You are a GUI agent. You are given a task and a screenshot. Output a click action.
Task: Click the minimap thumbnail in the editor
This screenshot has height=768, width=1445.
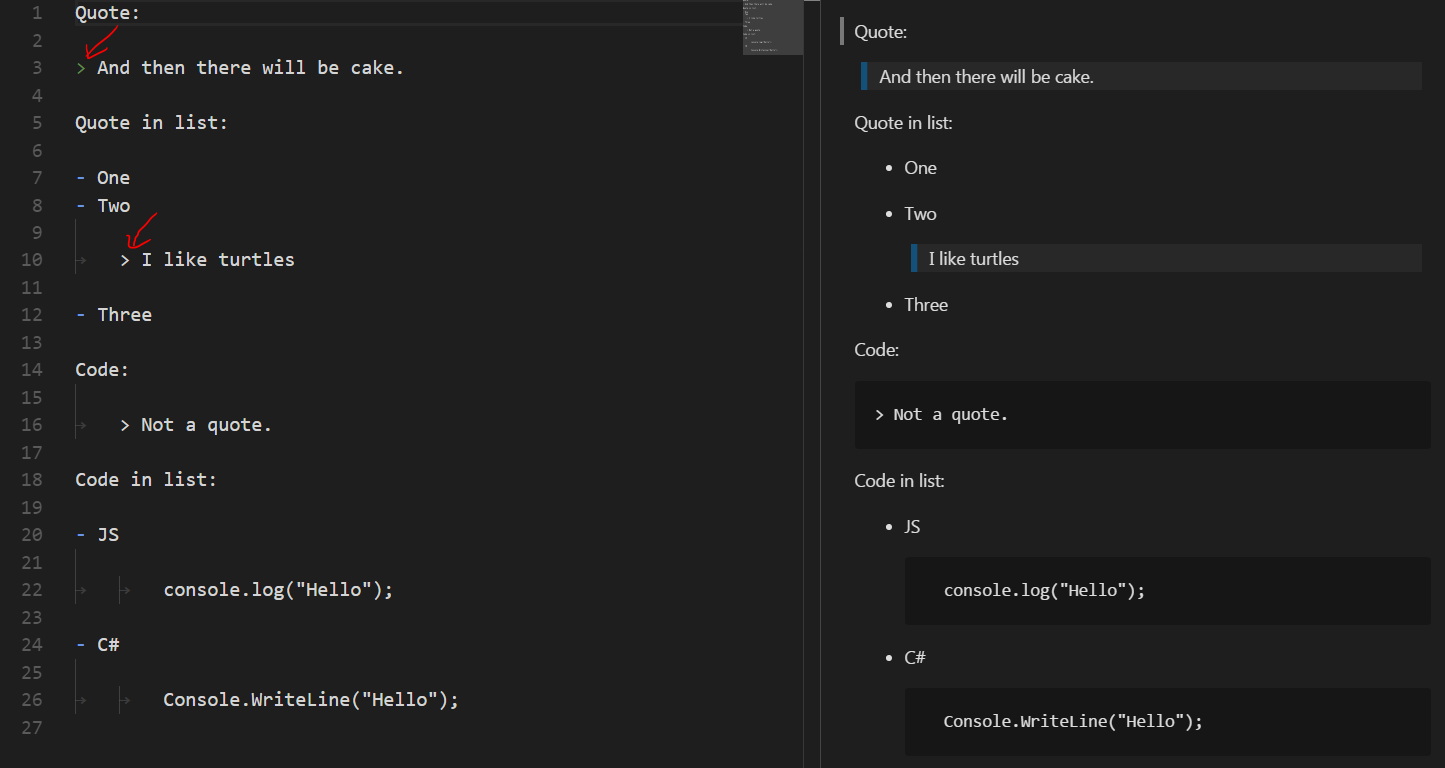click(772, 28)
